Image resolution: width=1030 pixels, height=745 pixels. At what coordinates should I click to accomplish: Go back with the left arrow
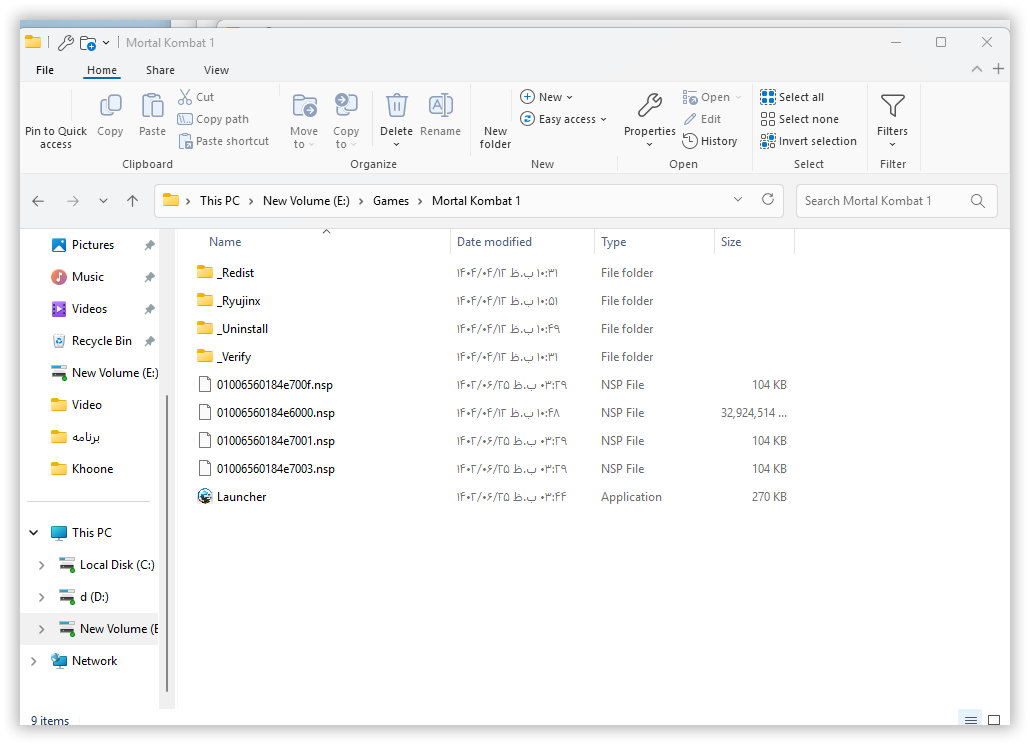(38, 201)
